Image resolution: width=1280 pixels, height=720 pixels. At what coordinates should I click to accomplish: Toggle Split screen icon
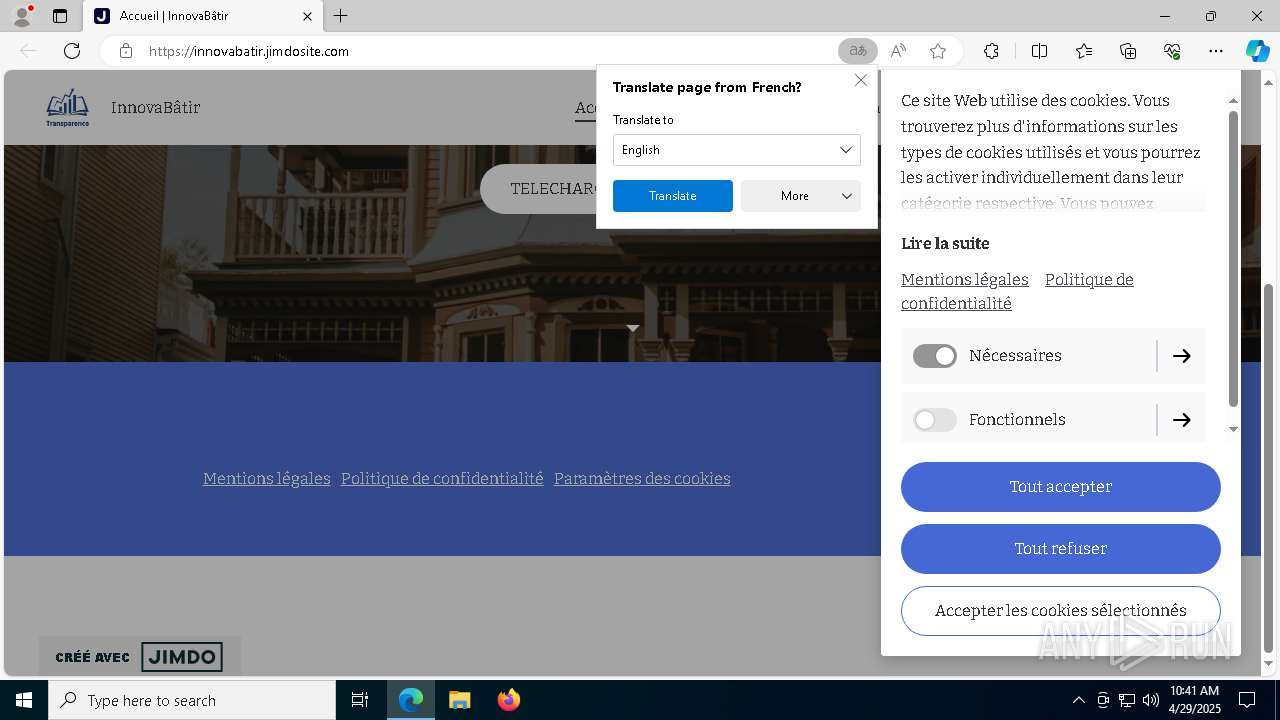[x=1039, y=51]
